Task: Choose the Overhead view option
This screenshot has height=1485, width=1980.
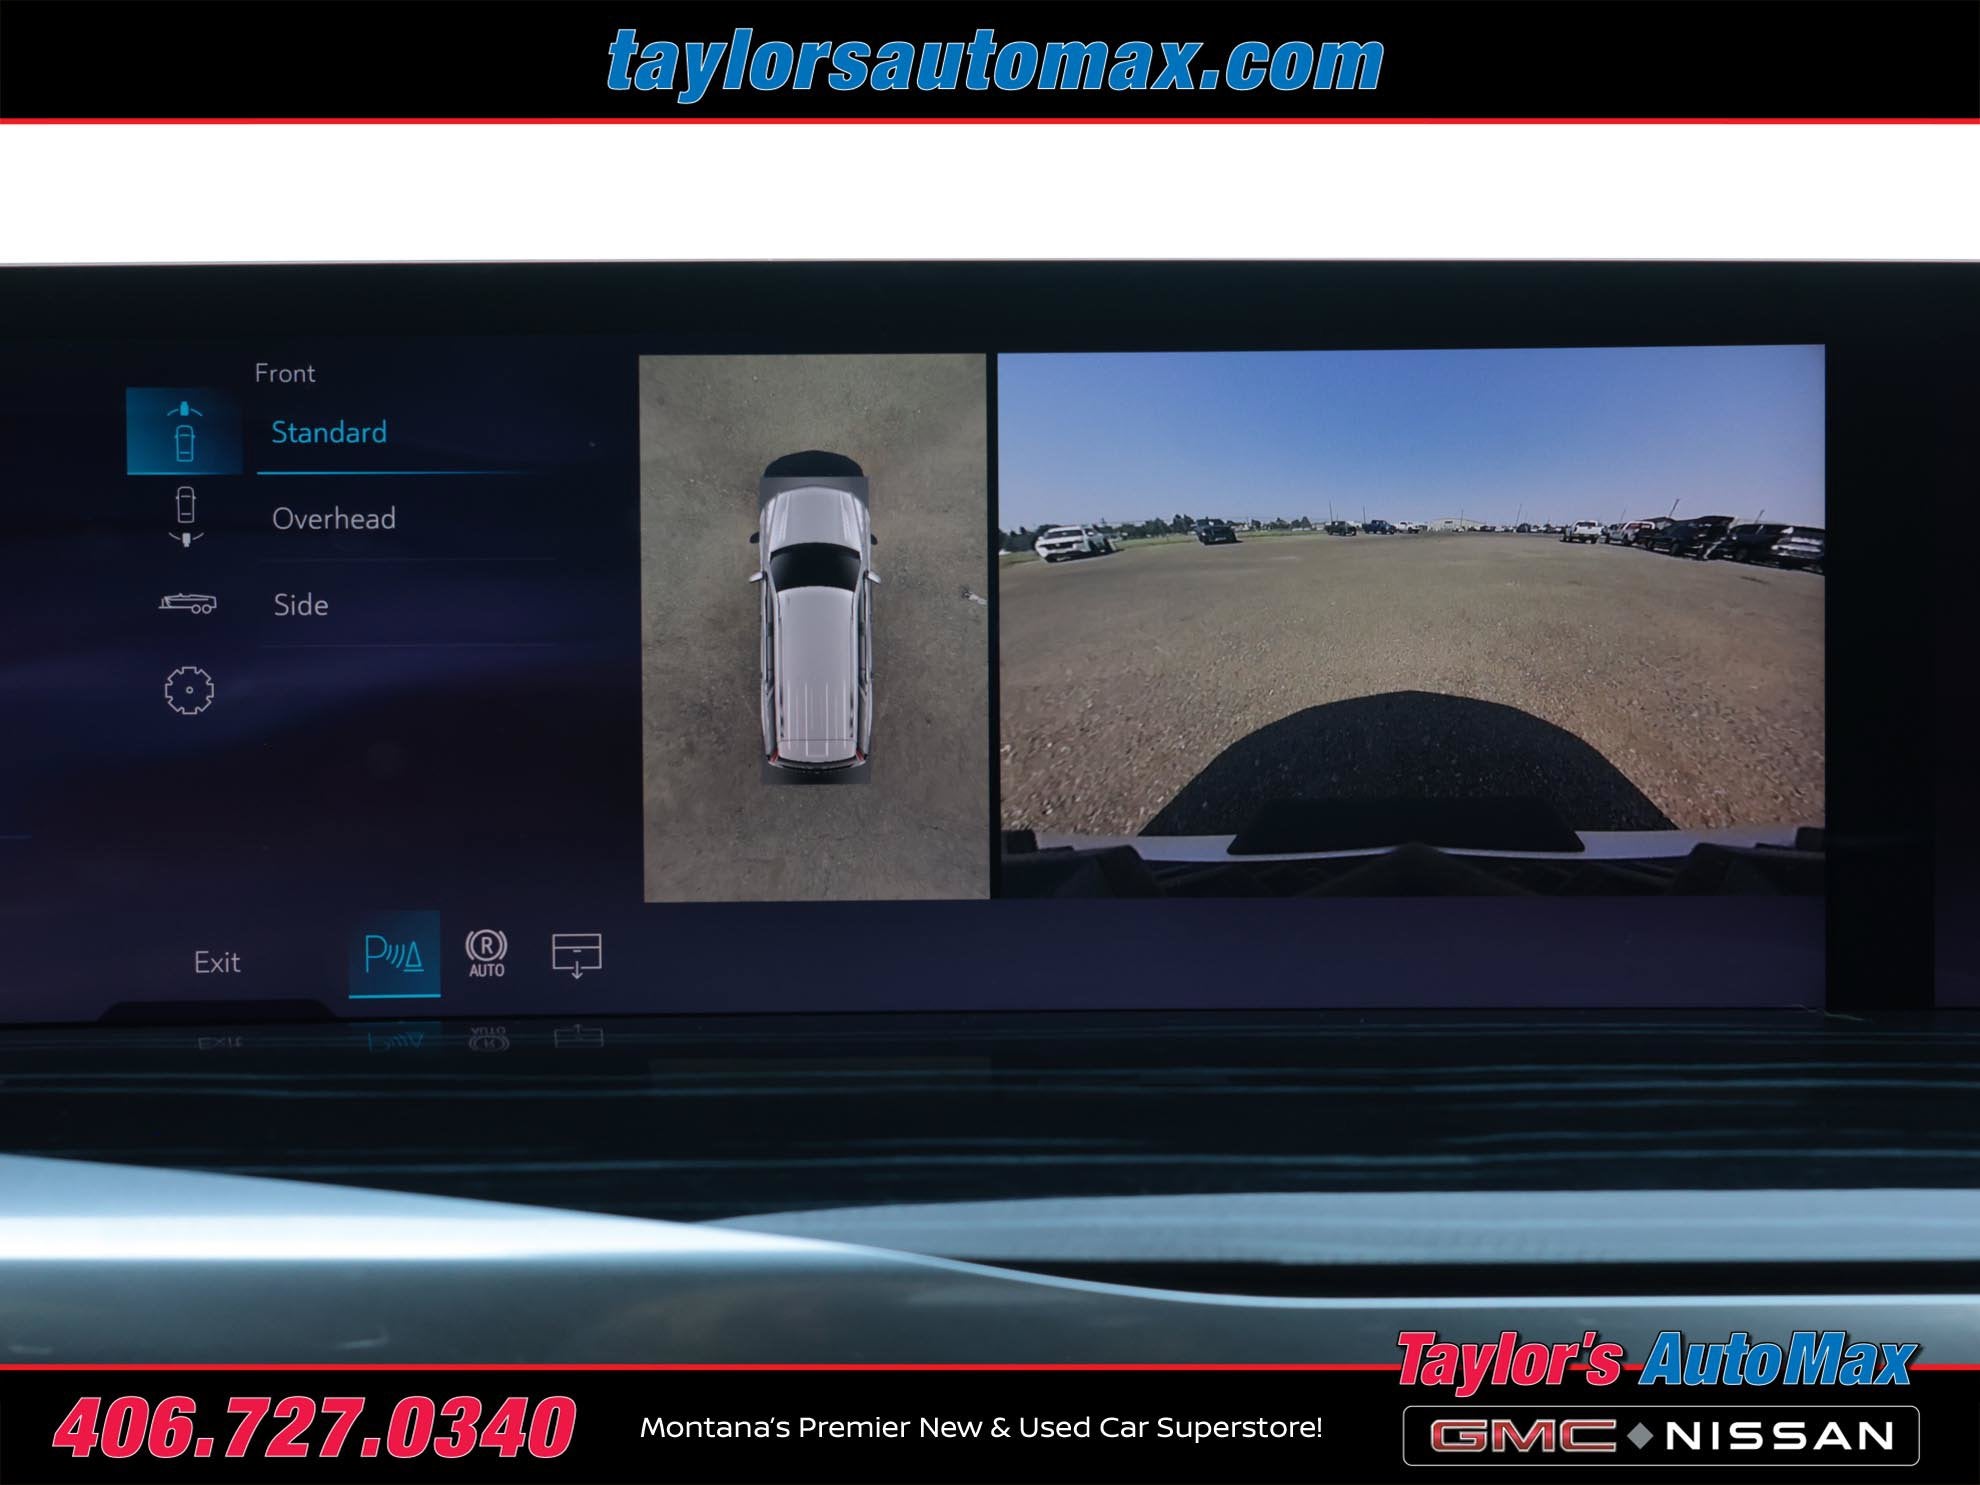Action: click(334, 518)
